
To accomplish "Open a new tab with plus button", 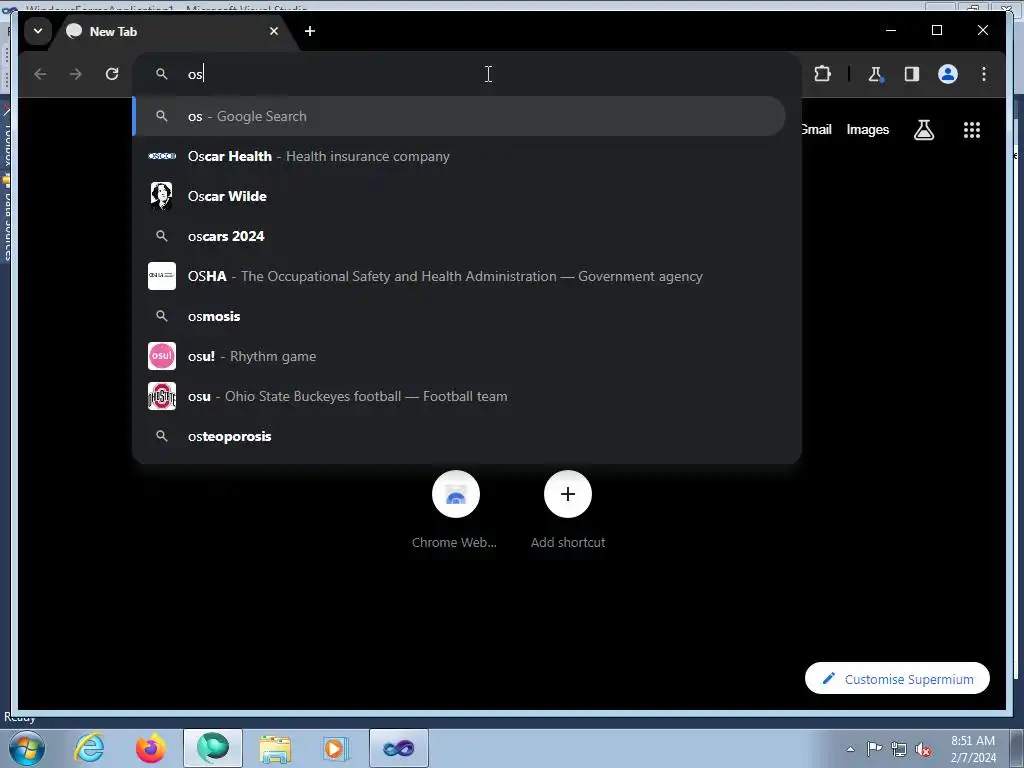I will [x=310, y=31].
